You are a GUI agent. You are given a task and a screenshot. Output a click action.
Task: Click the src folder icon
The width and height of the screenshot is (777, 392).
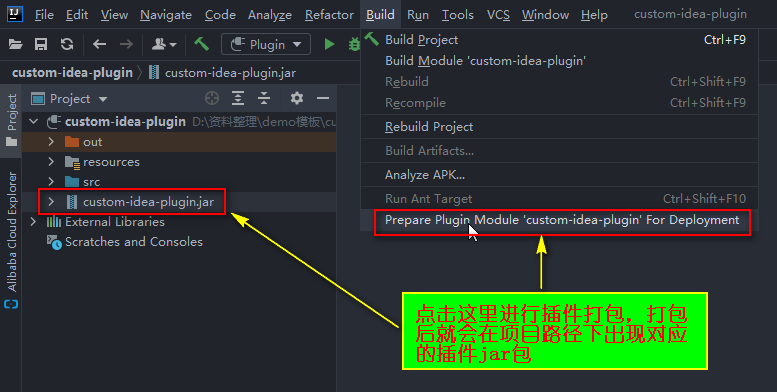coord(72,182)
